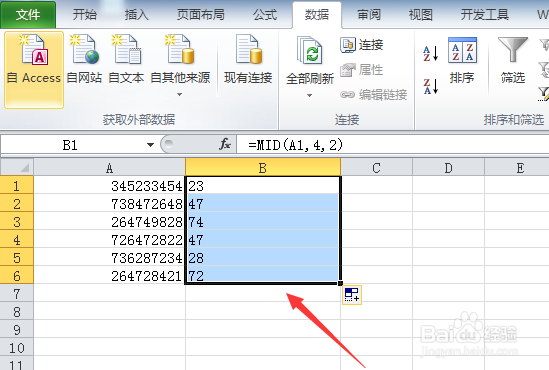549x370 pixels.
Task: Switch to the 视图 view tab
Action: (421, 15)
